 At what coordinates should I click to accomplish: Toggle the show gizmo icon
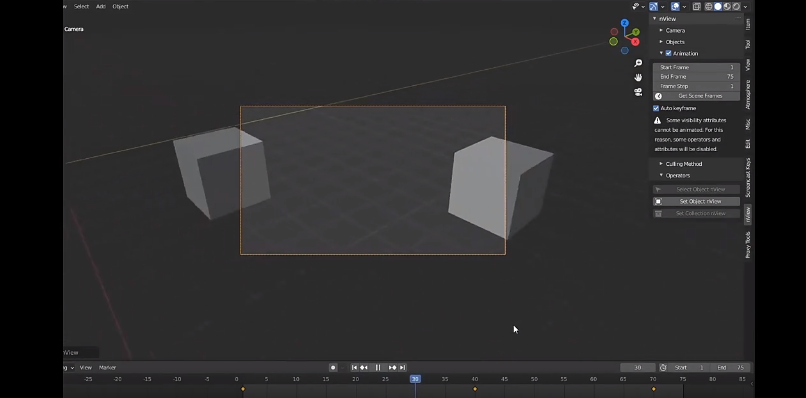[653, 7]
